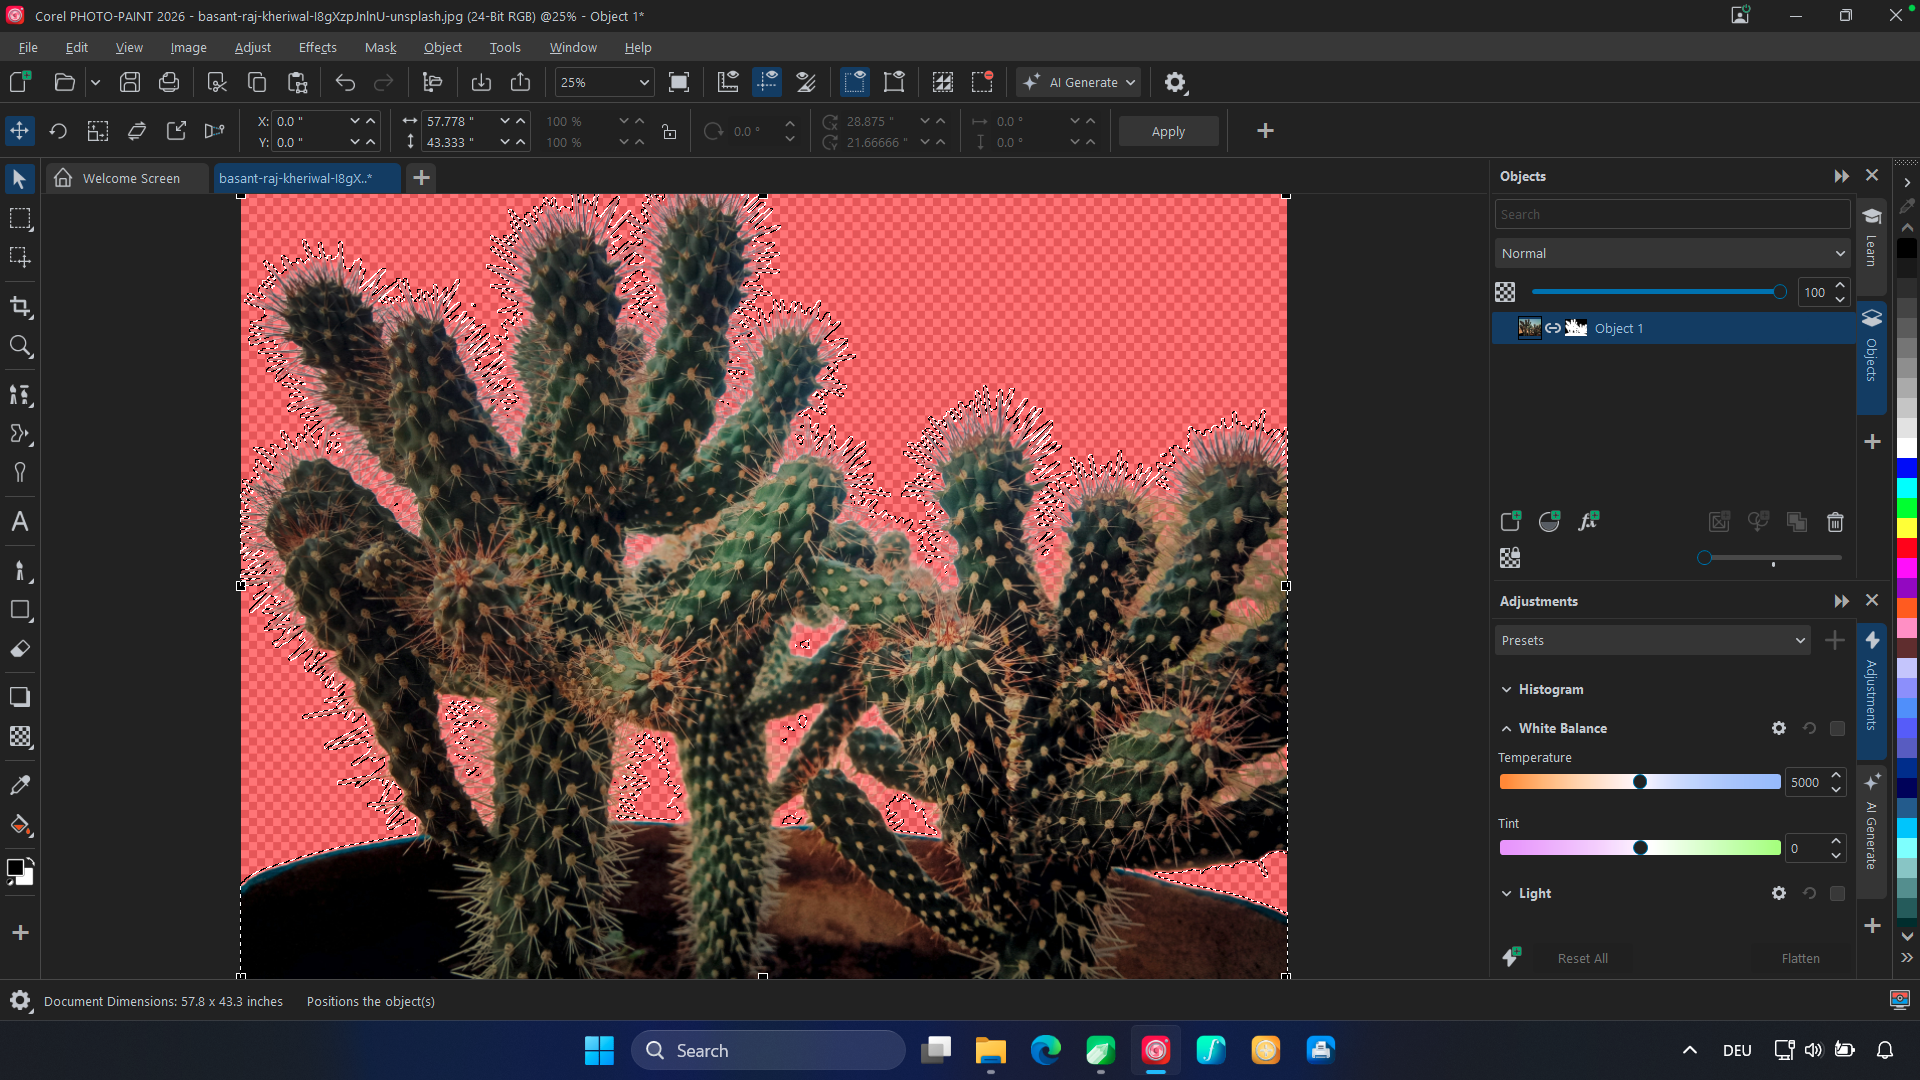Toggle lock object transparency in Objects panel

[x=1510, y=557]
